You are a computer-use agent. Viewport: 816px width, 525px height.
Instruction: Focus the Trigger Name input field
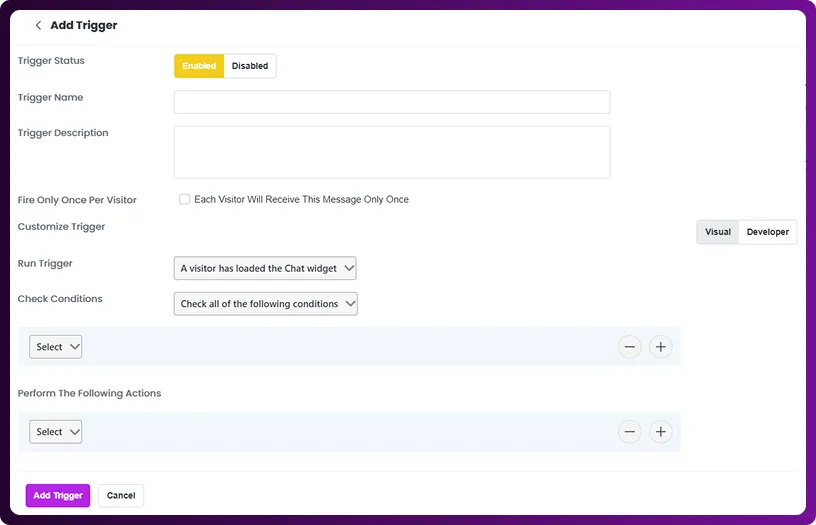coord(391,102)
